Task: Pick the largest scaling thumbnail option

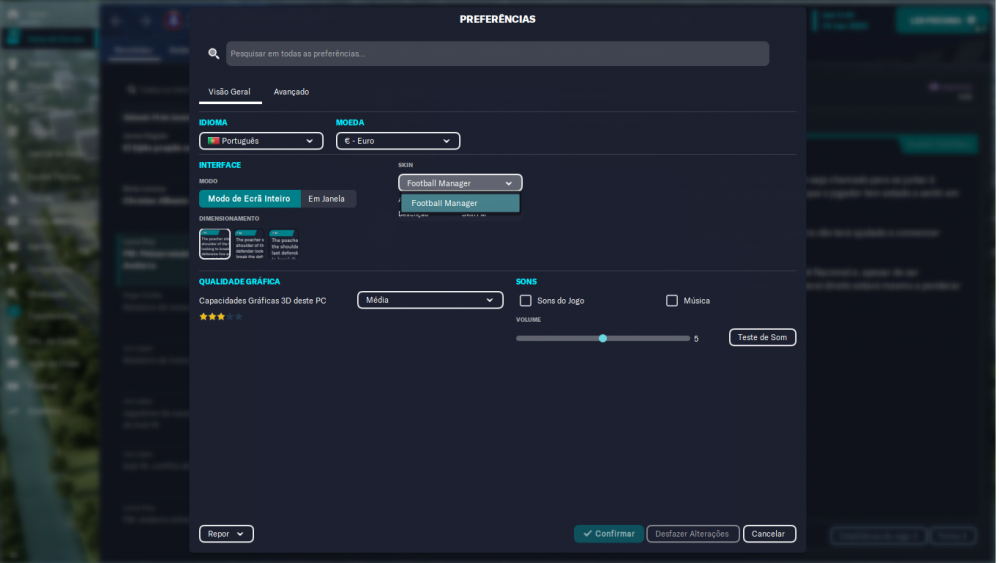Action: click(x=284, y=244)
